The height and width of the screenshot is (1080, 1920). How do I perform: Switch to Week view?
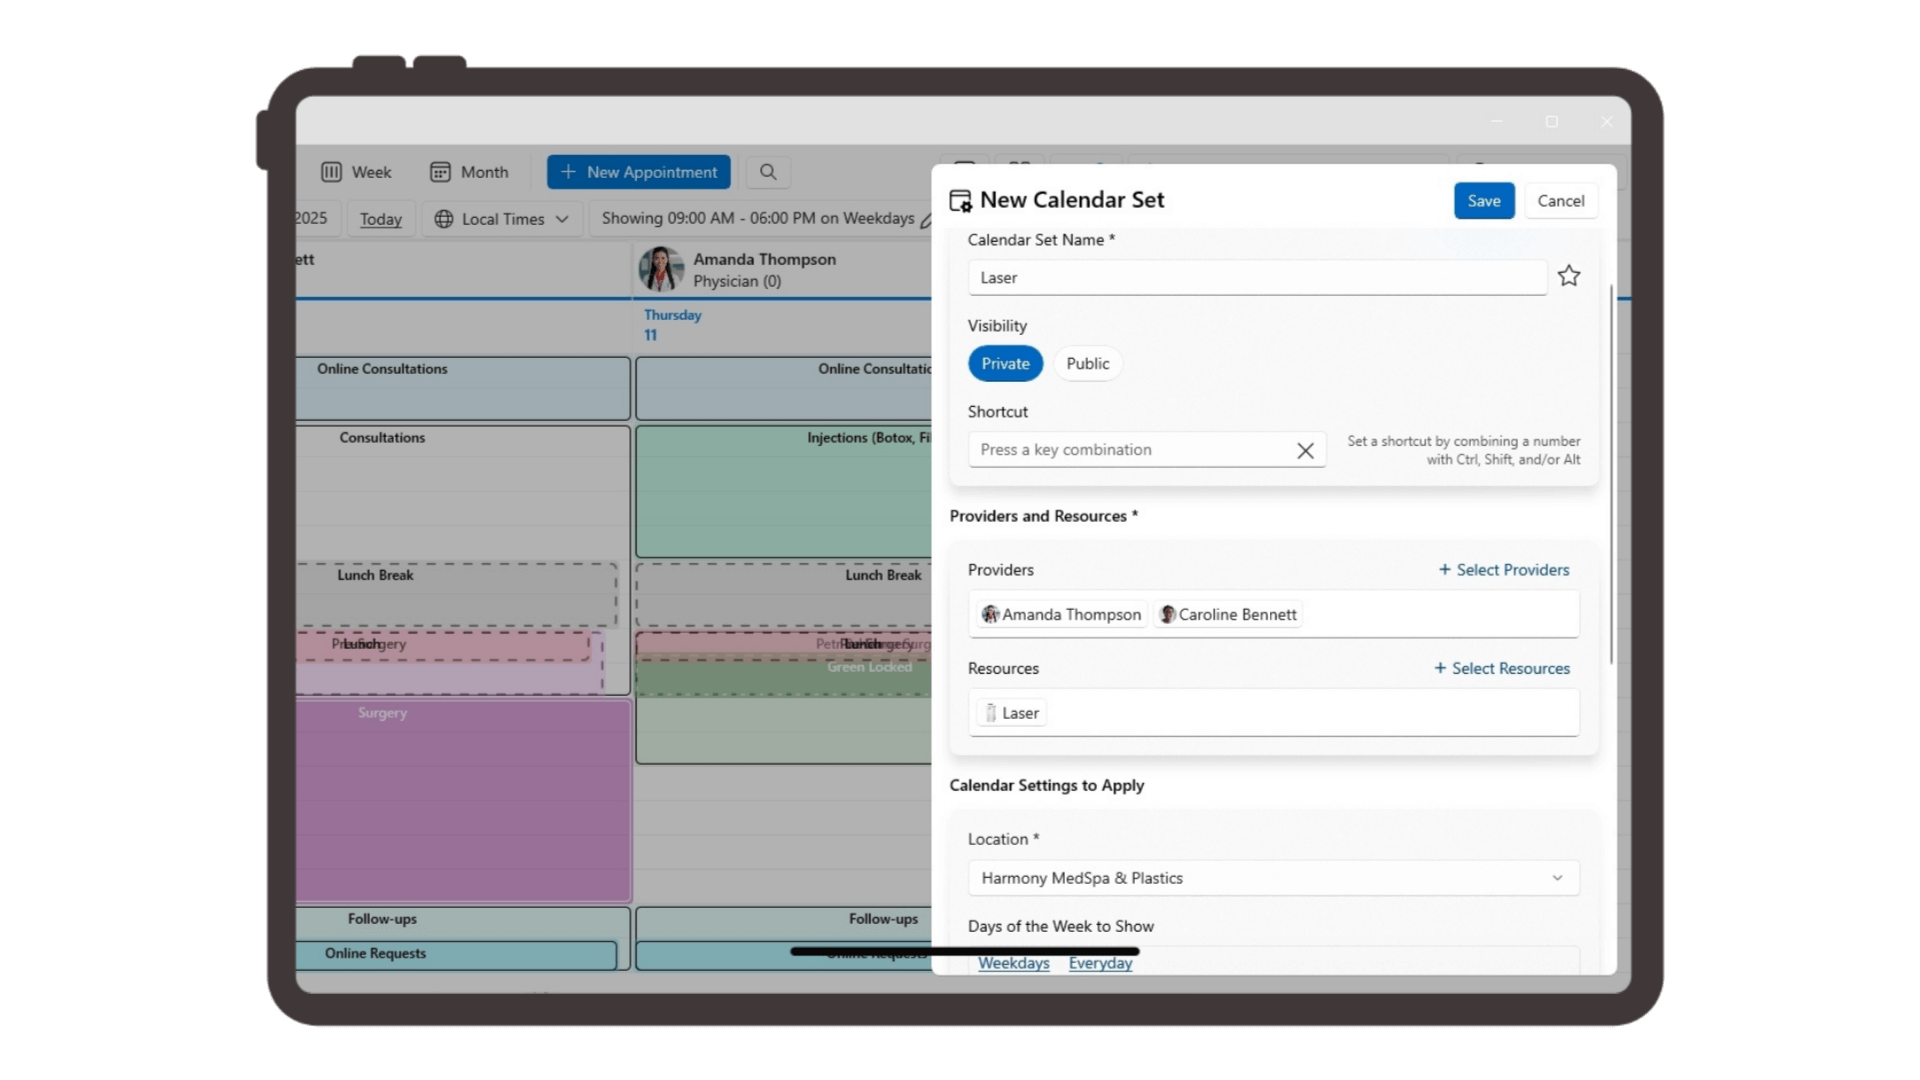pos(356,172)
